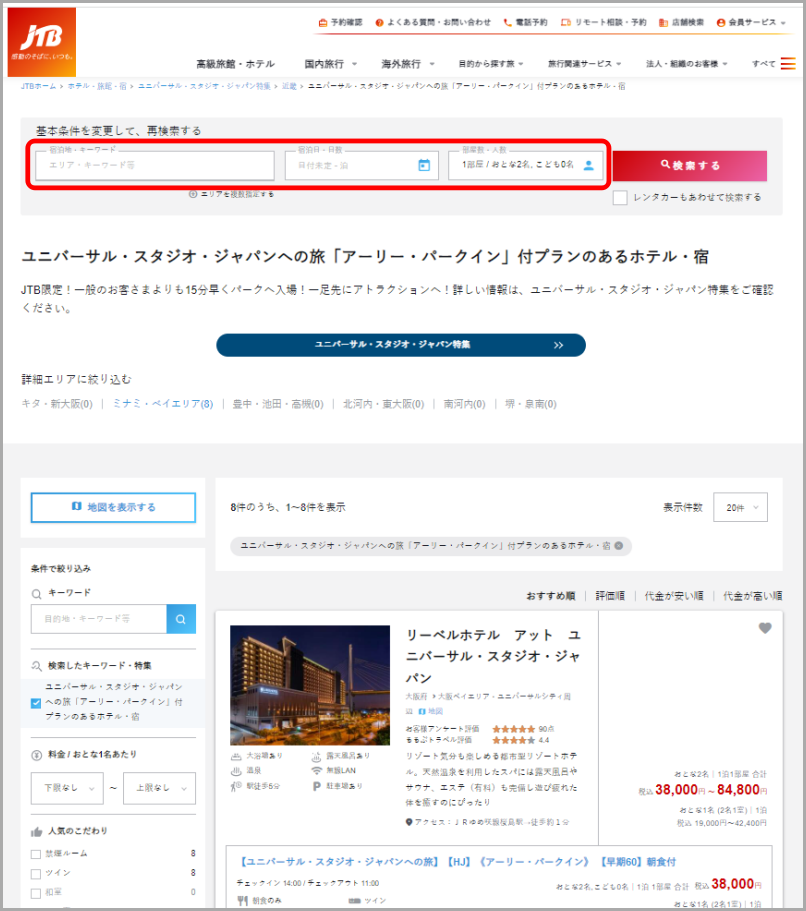Open よくある質問・お問い合わせ link
The image size is (806, 911).
433,23
